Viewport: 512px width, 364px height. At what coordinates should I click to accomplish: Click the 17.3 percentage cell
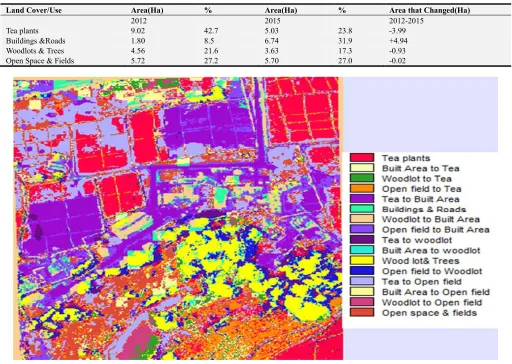[345, 51]
